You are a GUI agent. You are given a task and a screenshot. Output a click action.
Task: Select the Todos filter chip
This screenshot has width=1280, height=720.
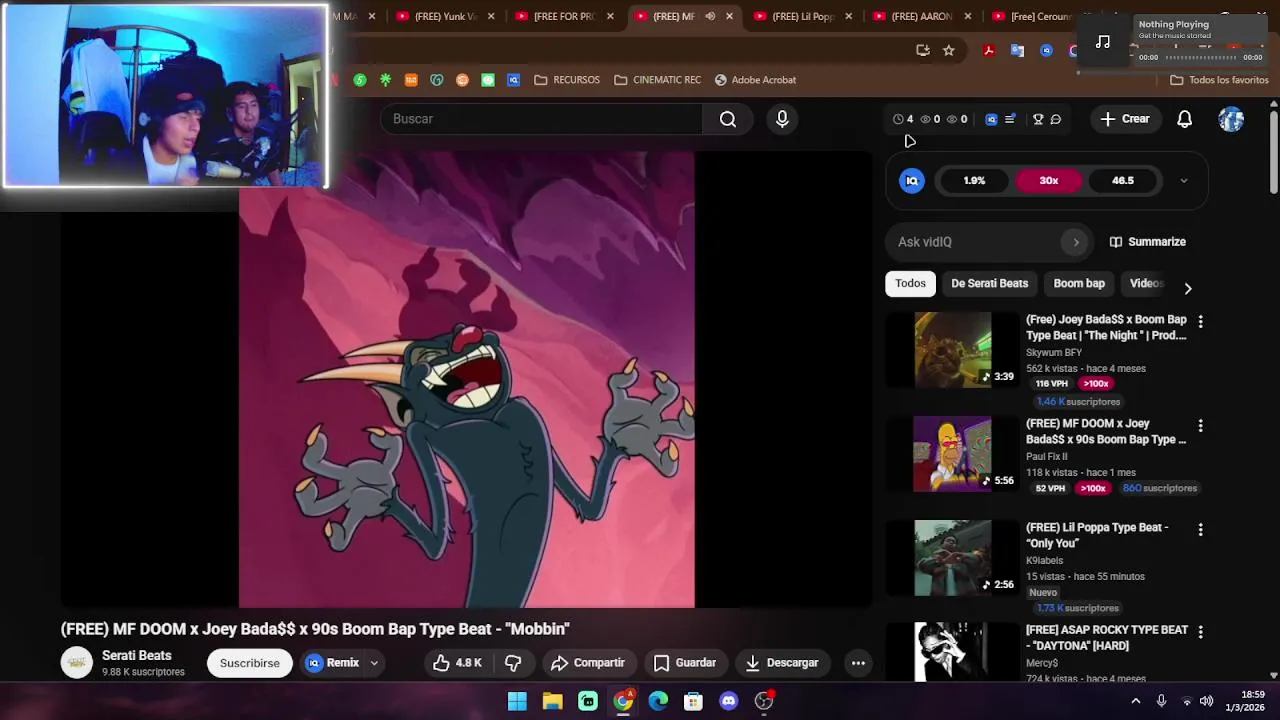910,284
